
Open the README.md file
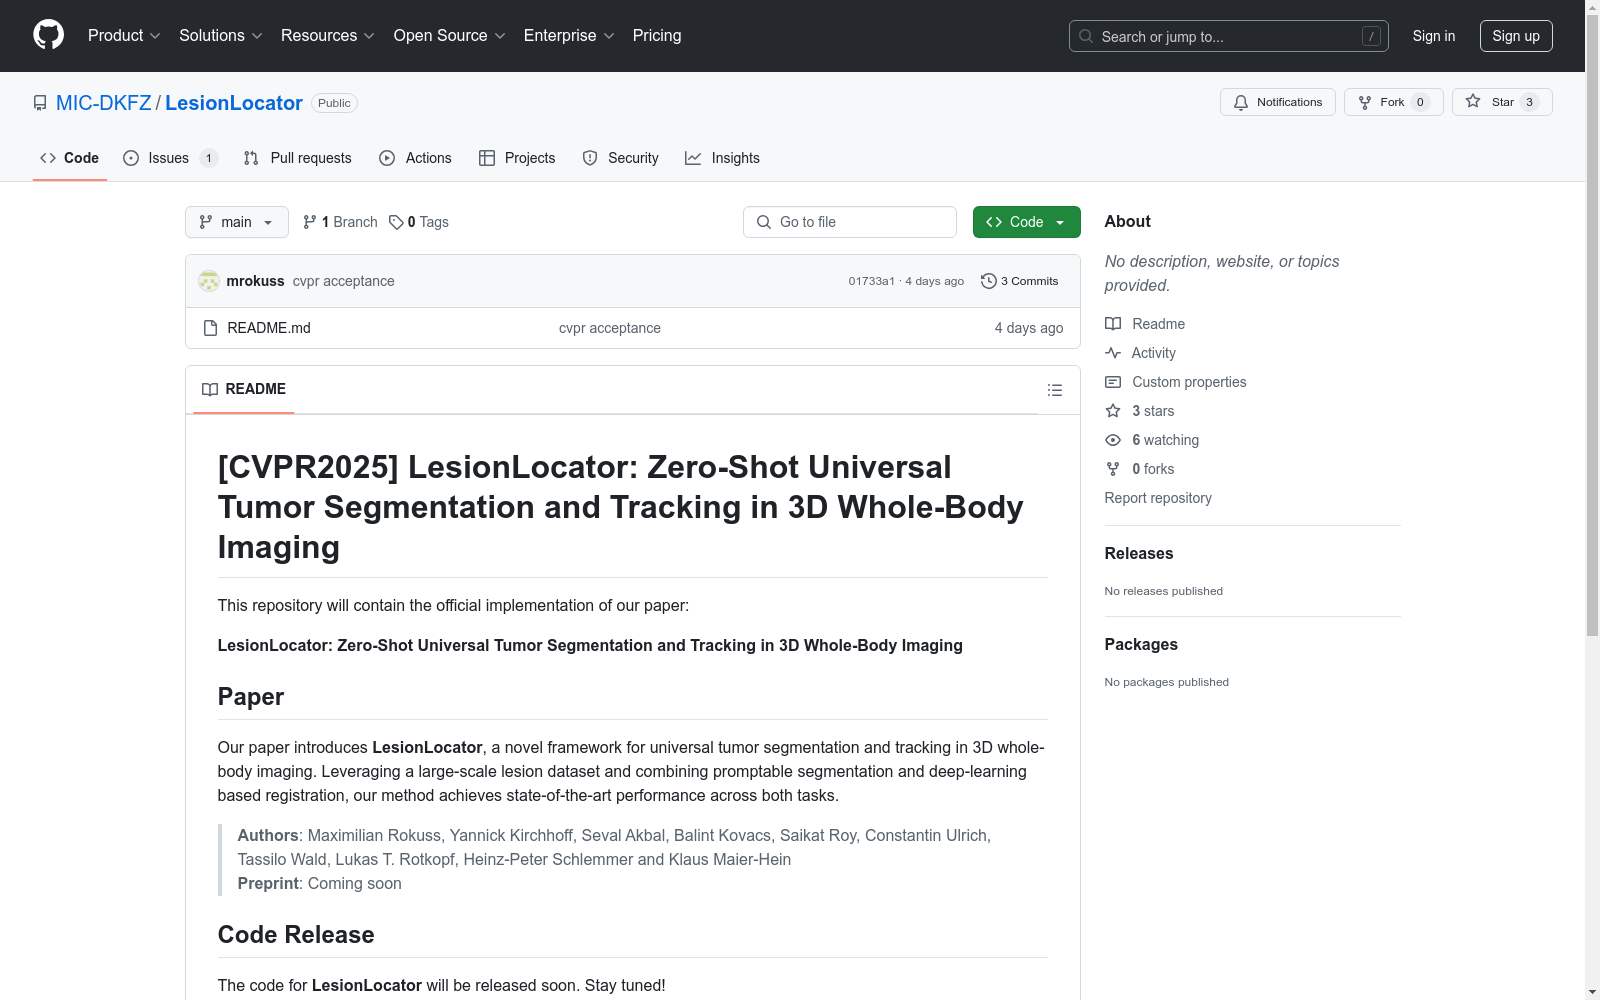[269, 328]
